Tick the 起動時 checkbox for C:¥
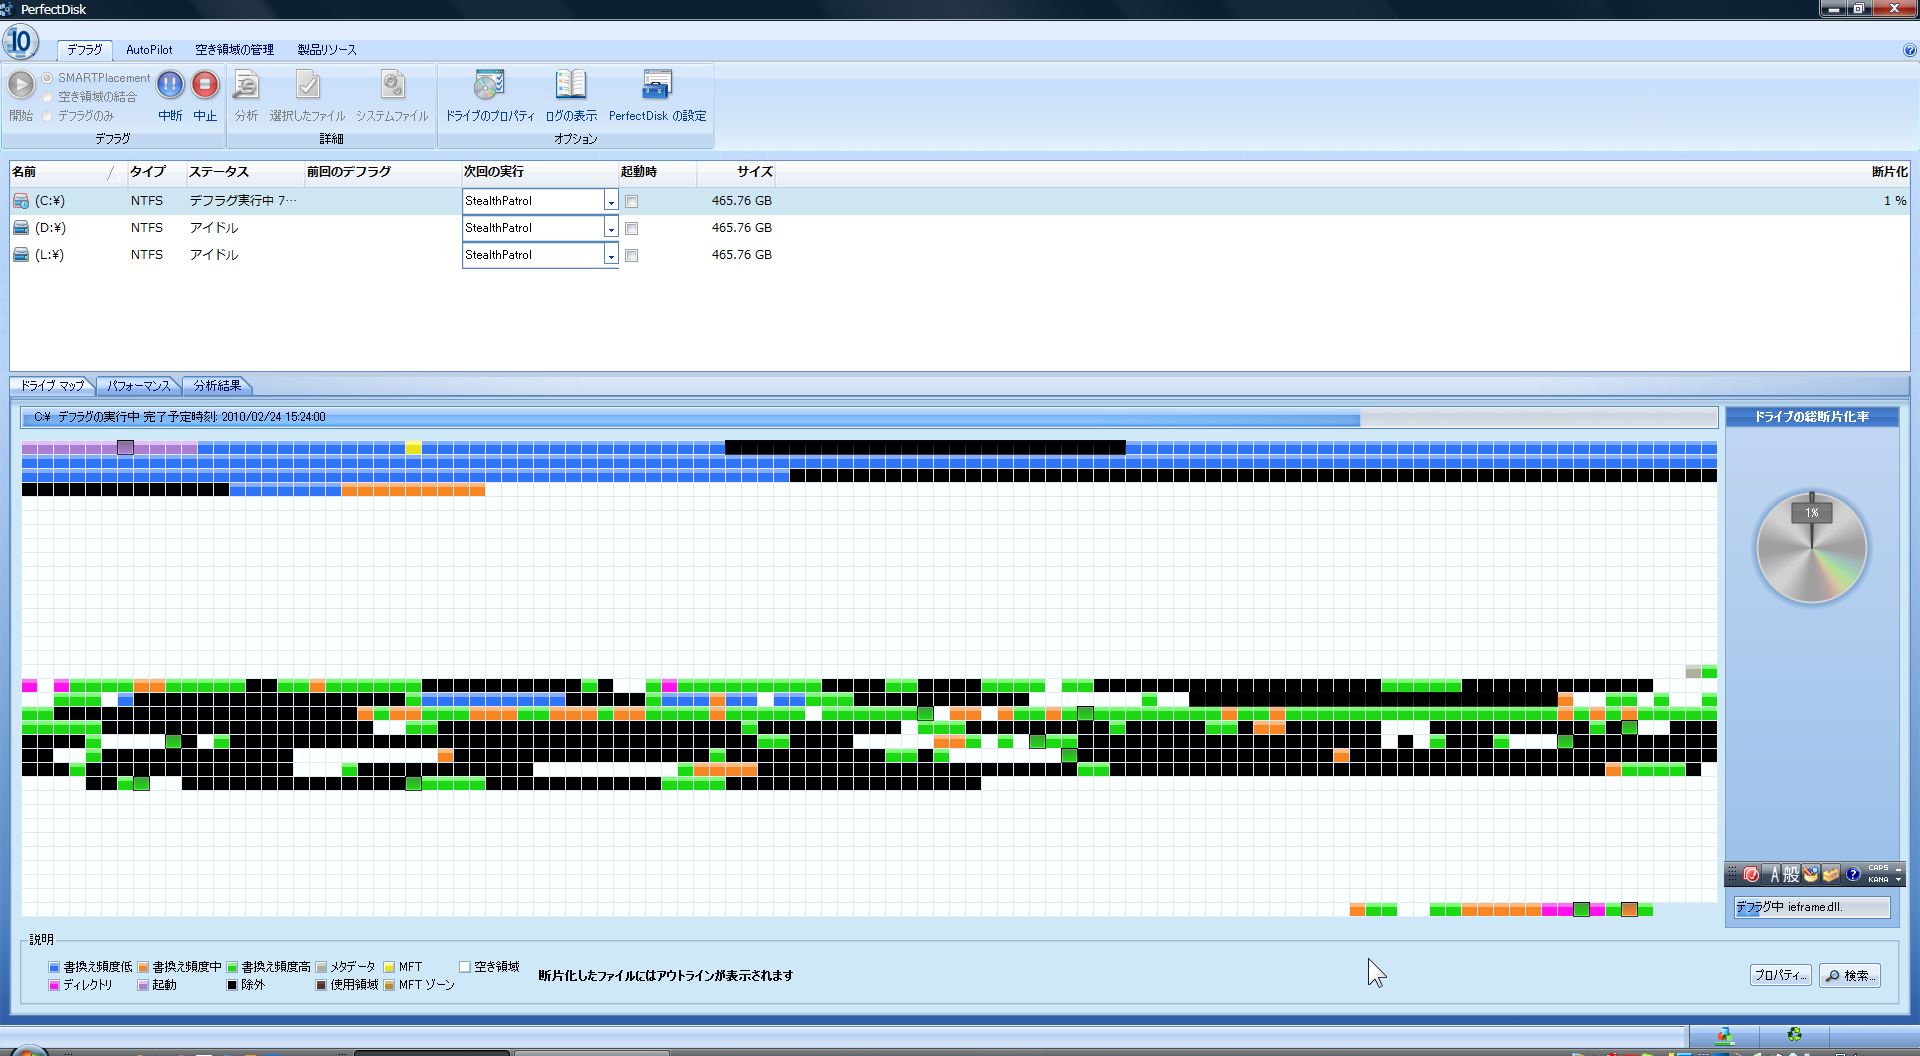 point(631,202)
